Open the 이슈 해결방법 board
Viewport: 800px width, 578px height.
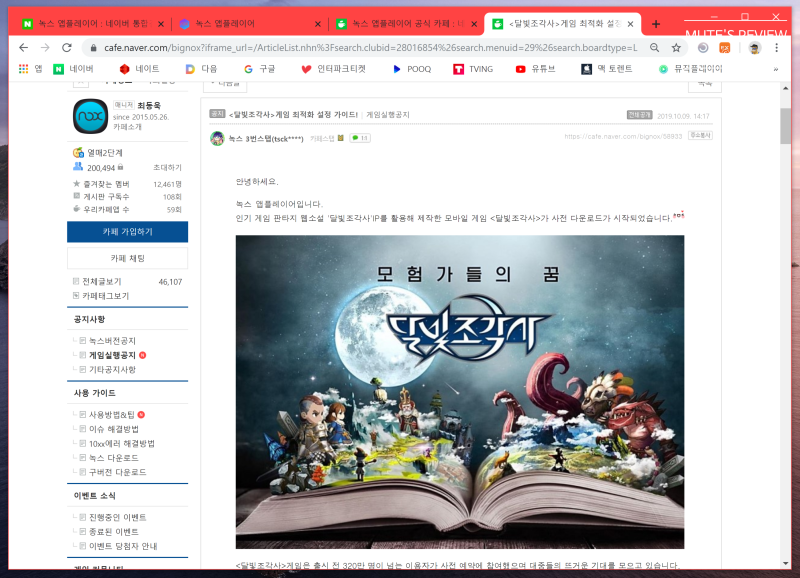coord(114,429)
